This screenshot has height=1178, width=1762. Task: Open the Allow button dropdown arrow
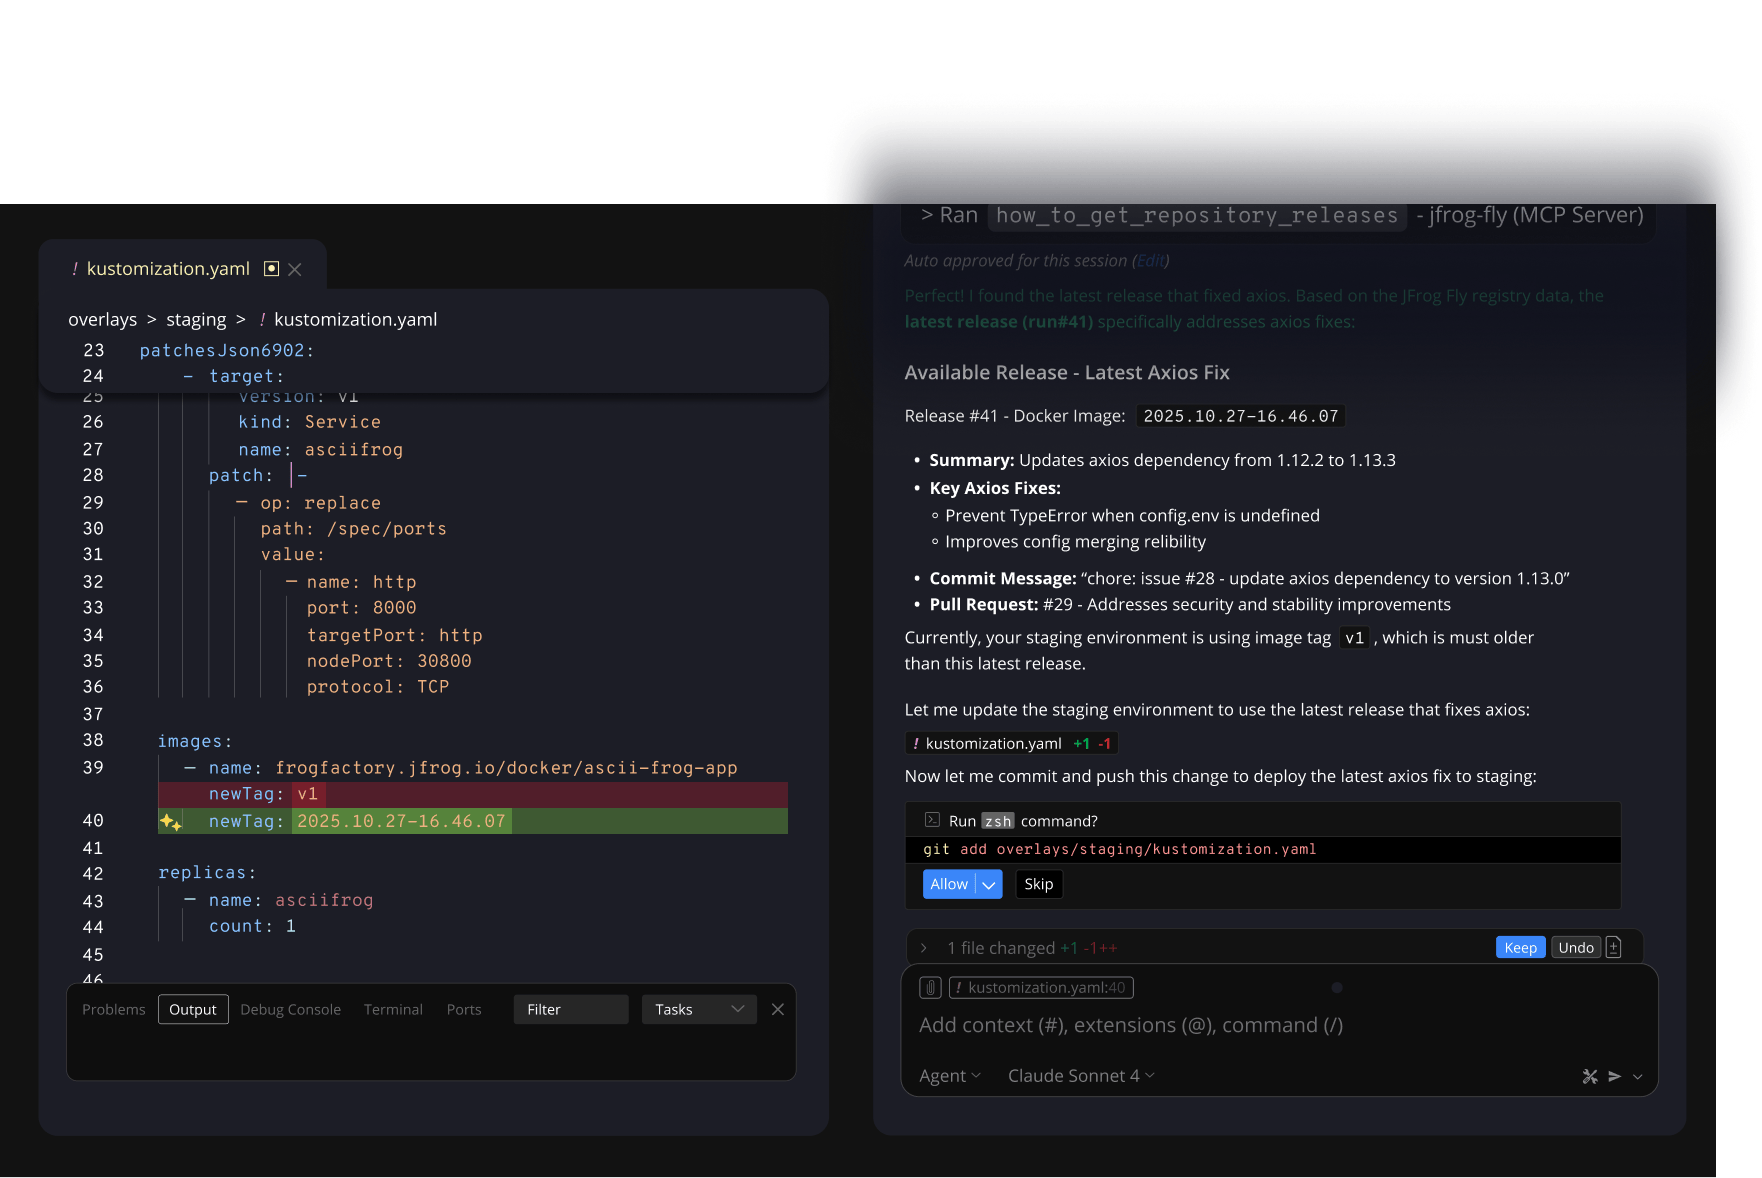(989, 885)
